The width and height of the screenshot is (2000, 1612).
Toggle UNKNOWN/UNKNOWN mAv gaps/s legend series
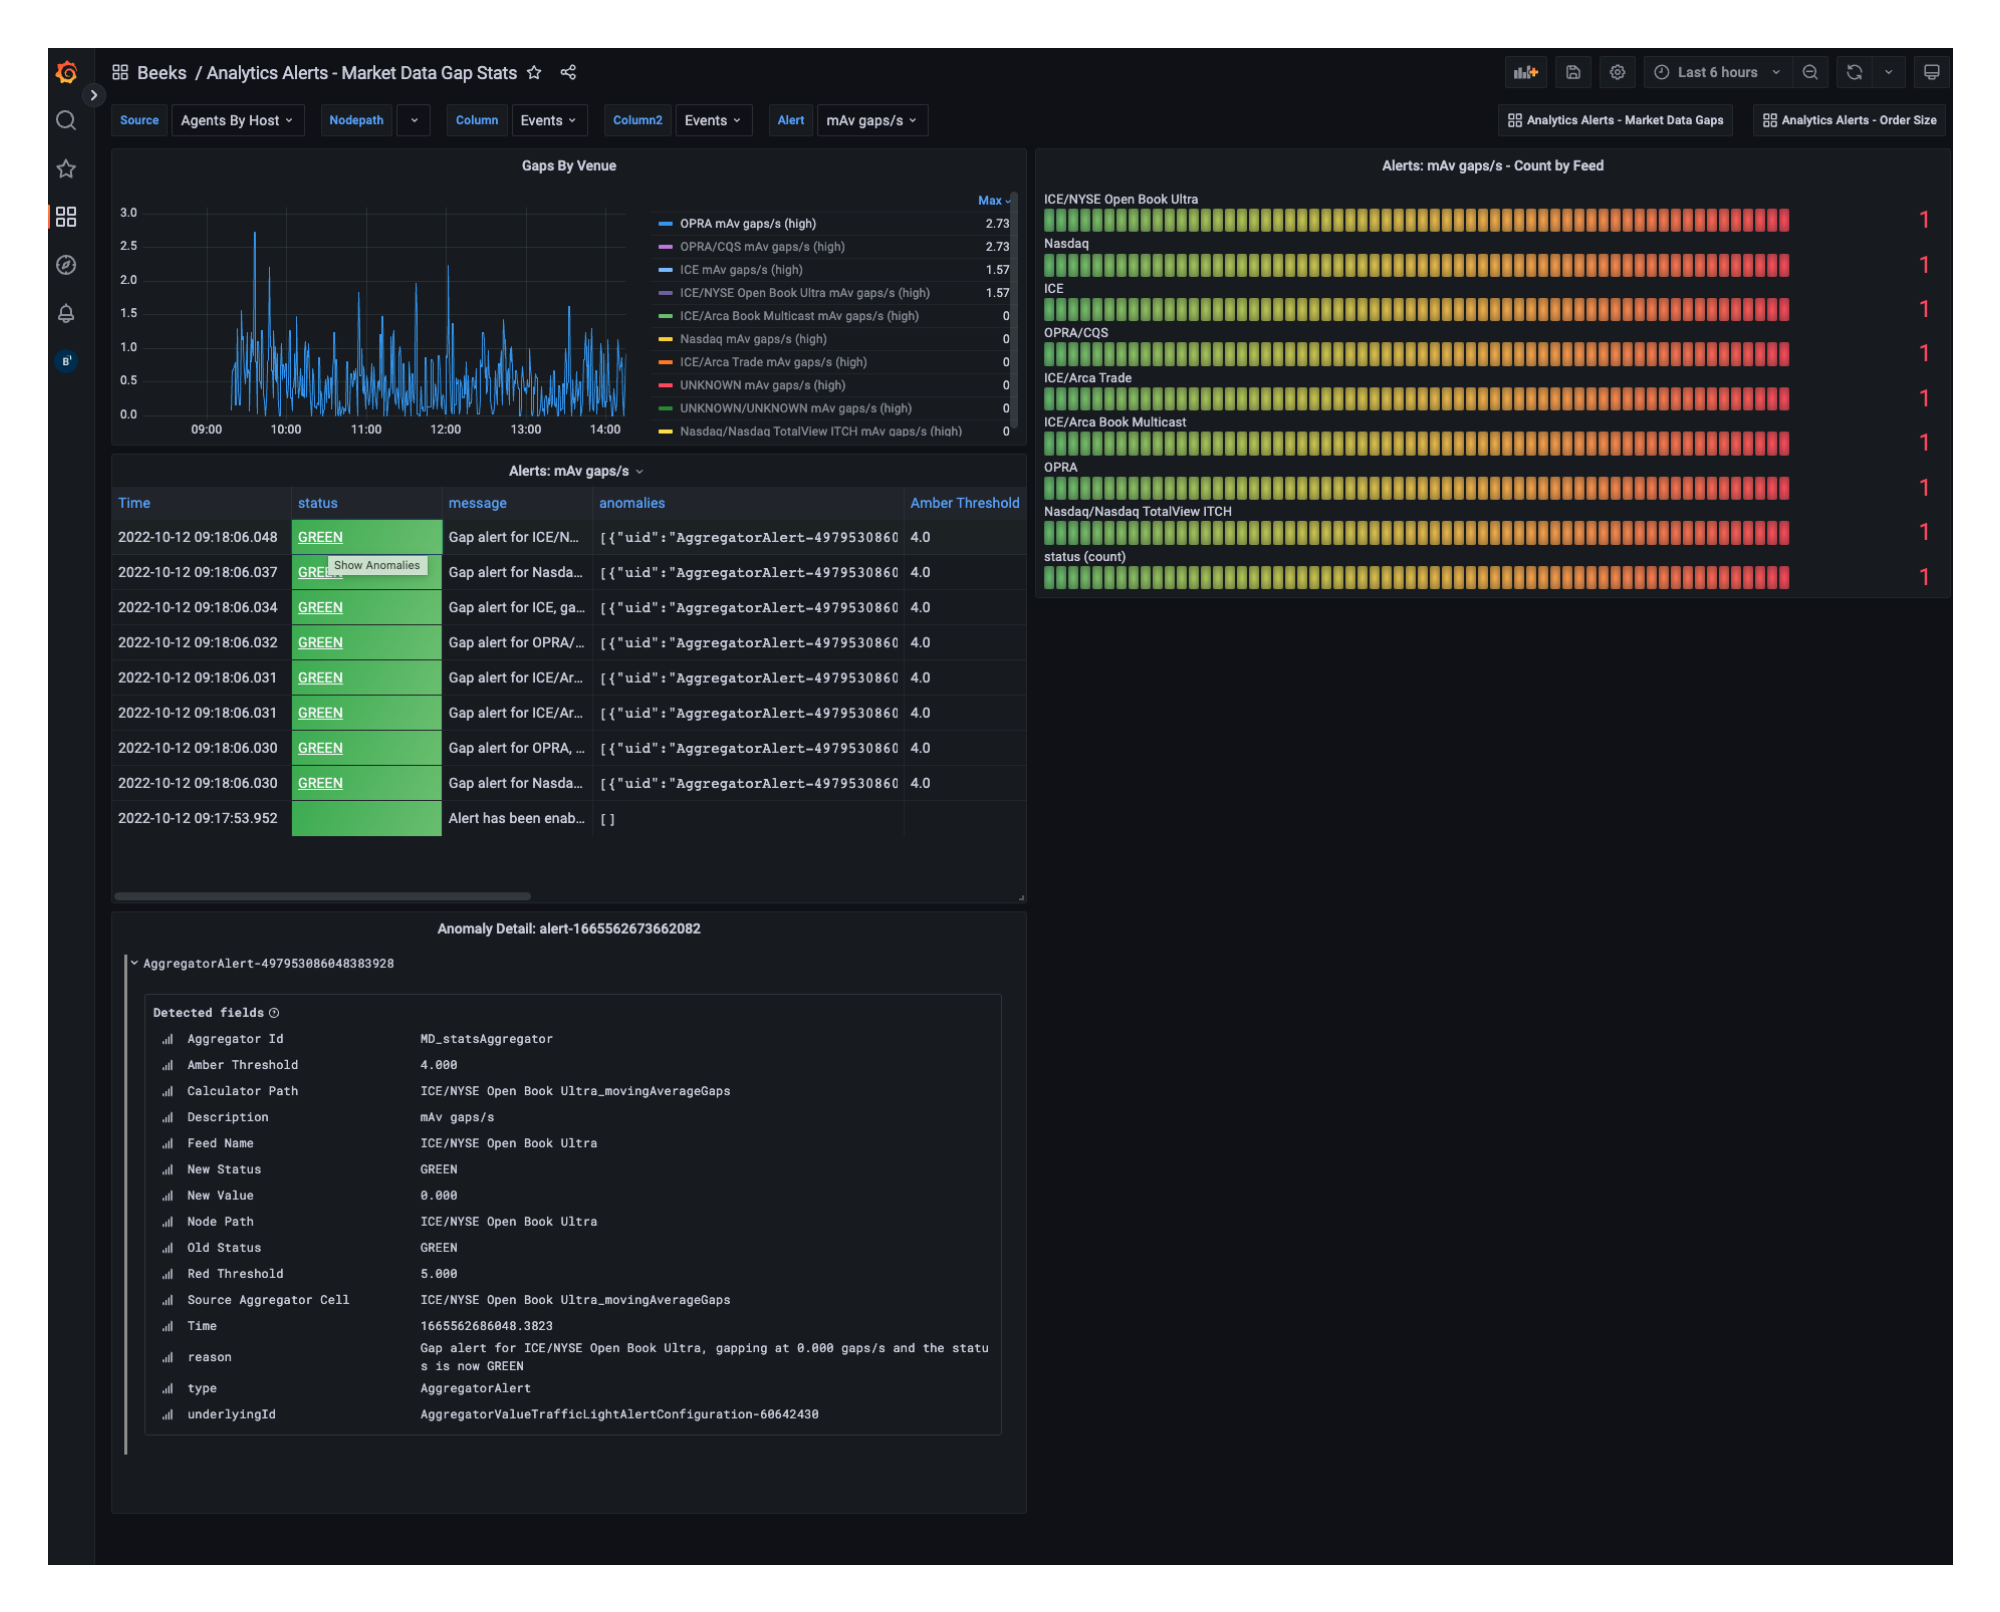[795, 408]
